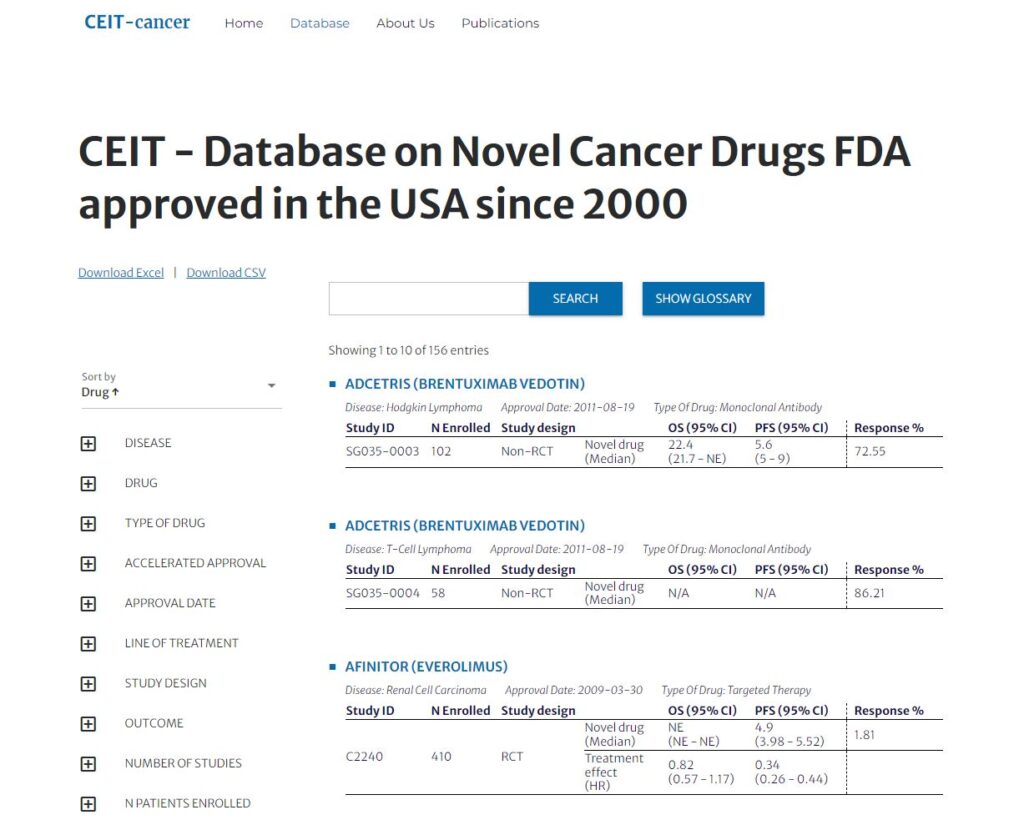Click plus icon next to LINE OF TREATMENT

(88, 643)
